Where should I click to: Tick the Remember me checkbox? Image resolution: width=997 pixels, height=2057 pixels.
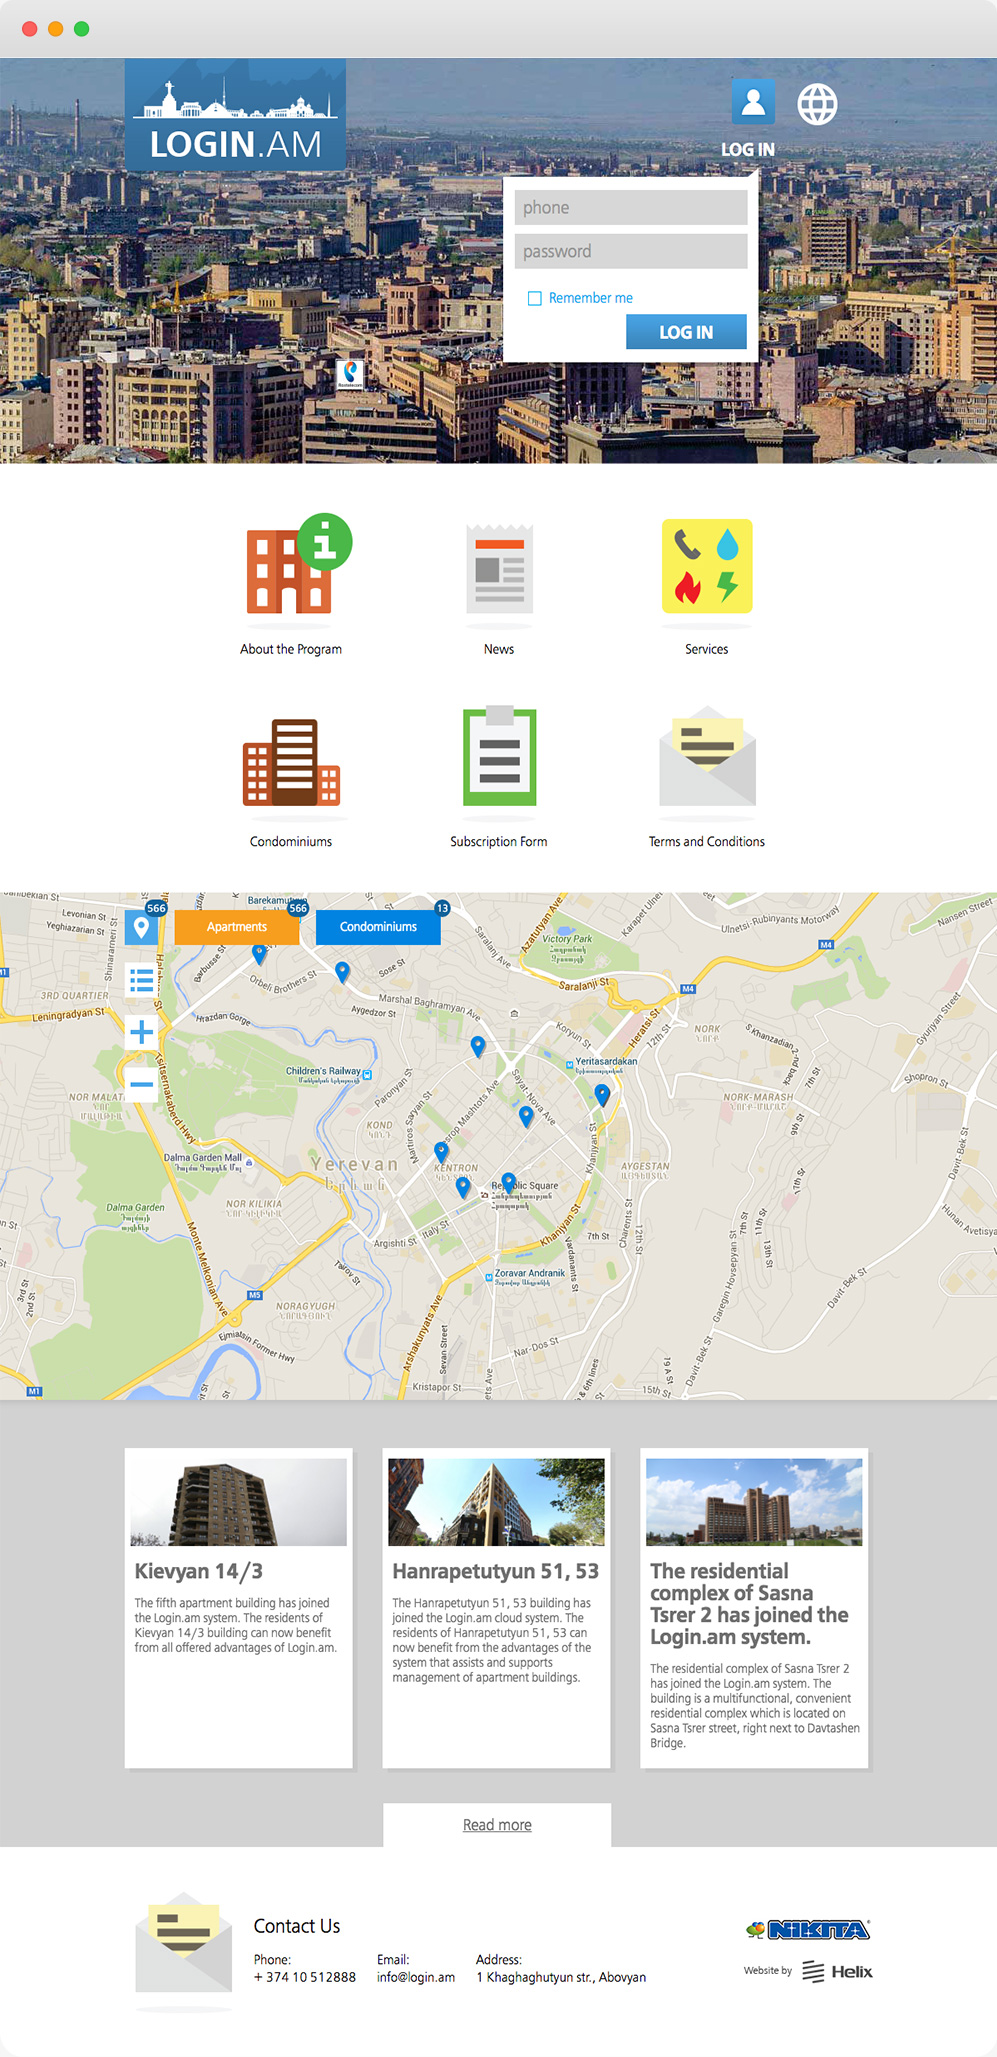click(535, 298)
